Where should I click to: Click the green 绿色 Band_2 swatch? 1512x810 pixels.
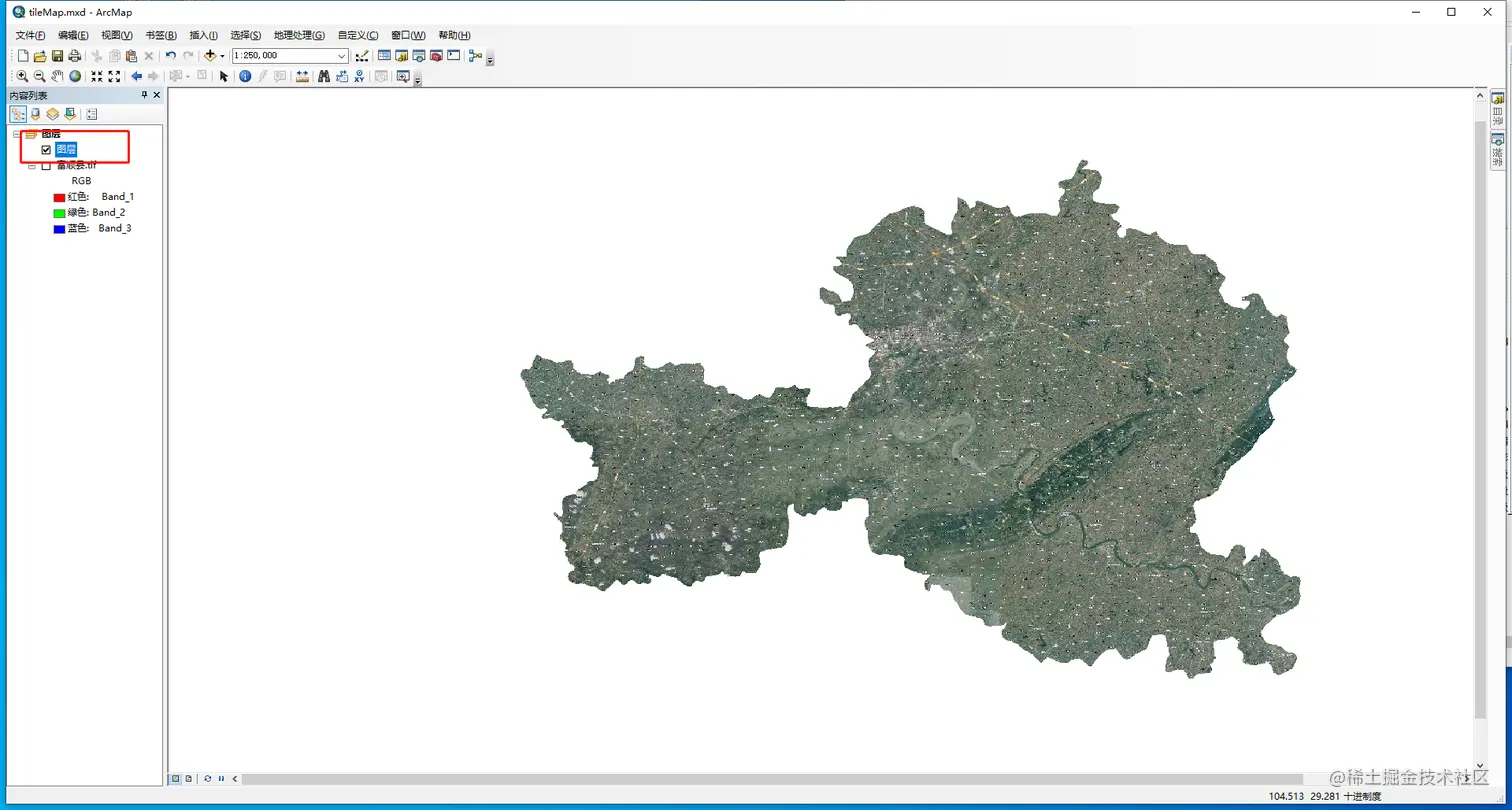59,213
